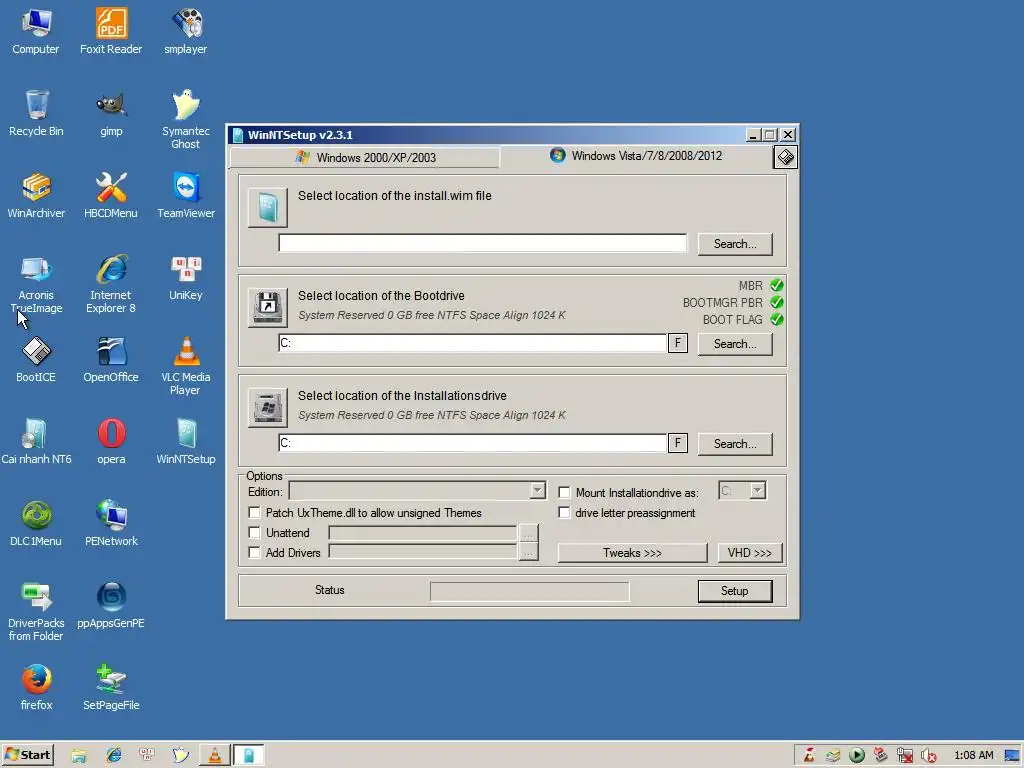This screenshot has width=1024, height=768.
Task: Browse for drivers folder with ... button
Action: pos(528,552)
